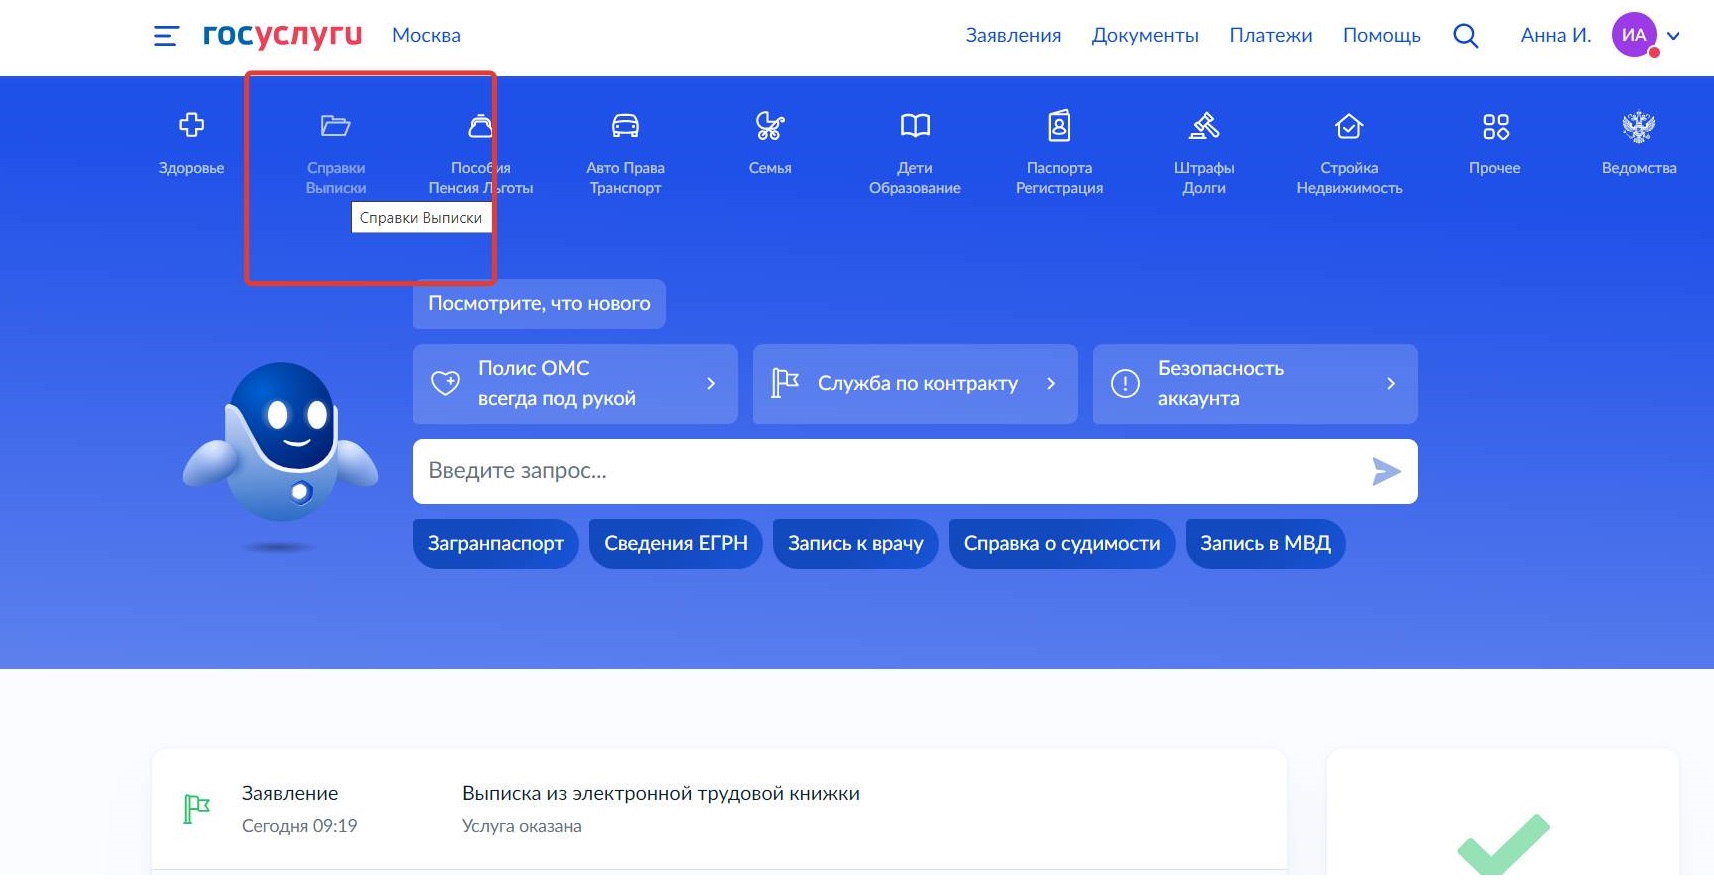The width and height of the screenshot is (1714, 896).
Task: Open the Стройка Недвижимость category
Action: pyautogui.click(x=1349, y=154)
